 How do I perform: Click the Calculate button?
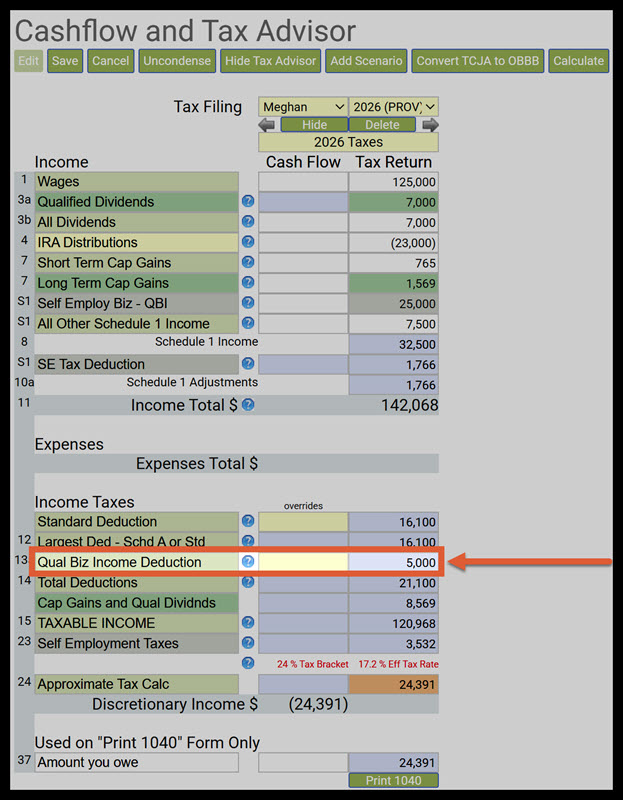(x=579, y=61)
